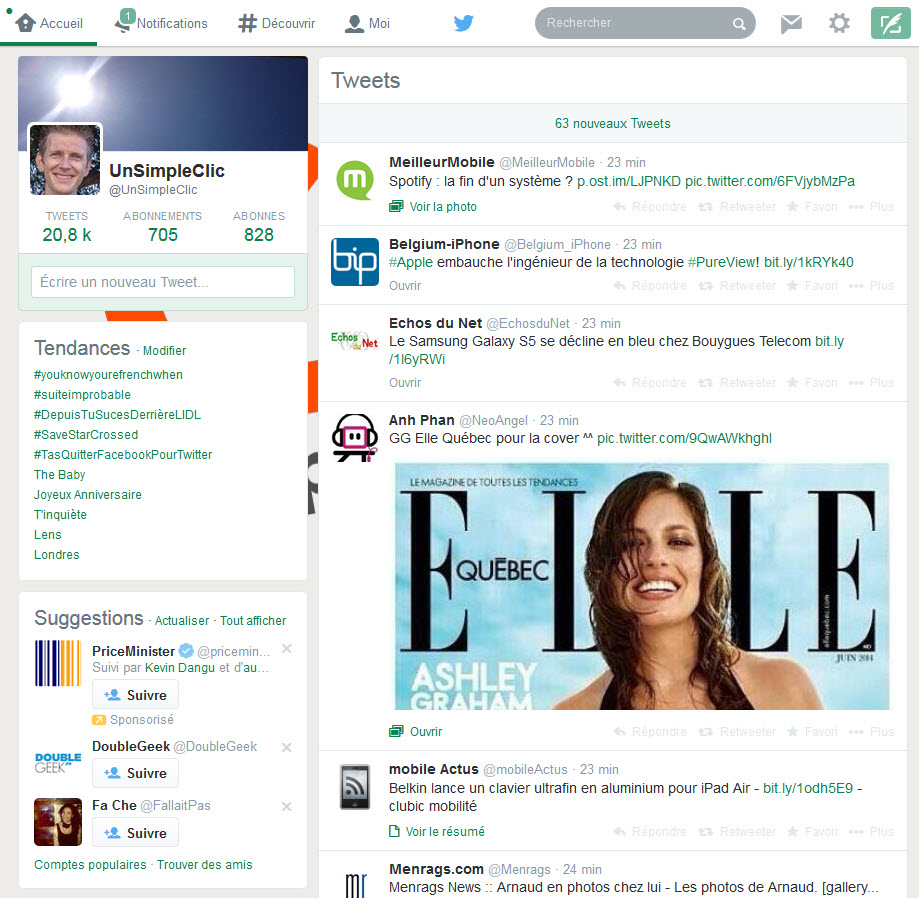
Task: Retweet Echos du Net Samsung tweet
Action: pos(737,382)
